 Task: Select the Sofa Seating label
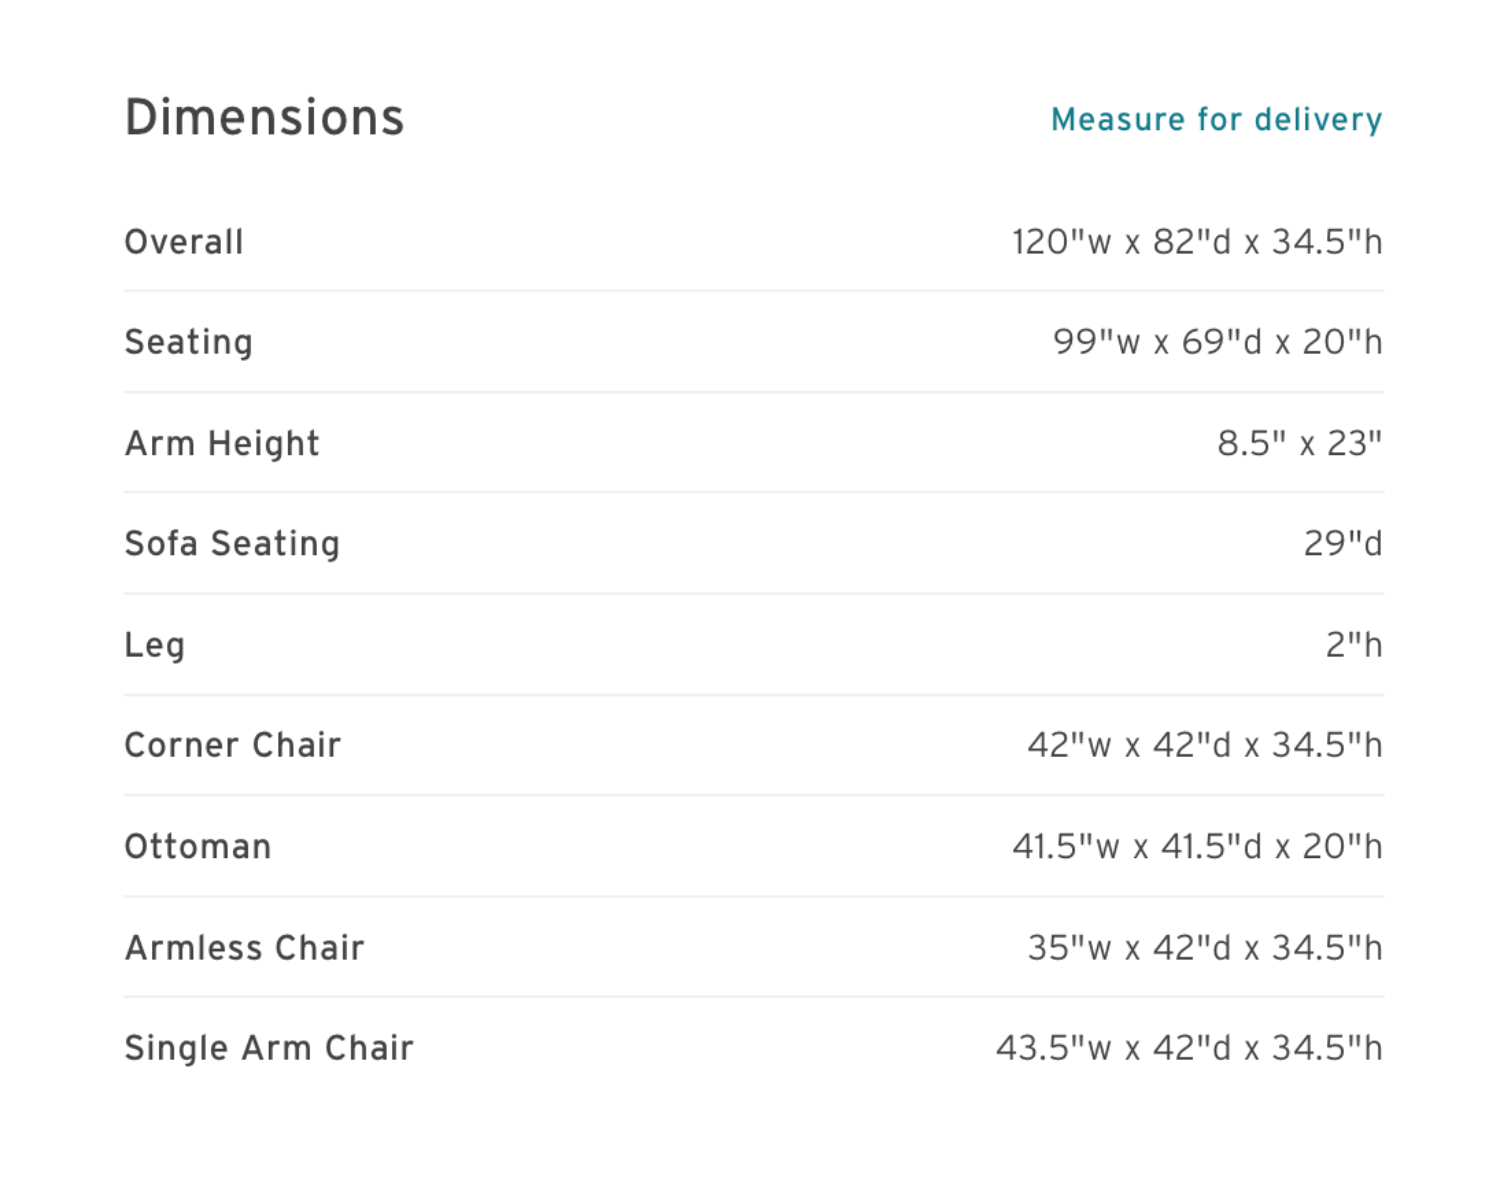[x=232, y=543]
